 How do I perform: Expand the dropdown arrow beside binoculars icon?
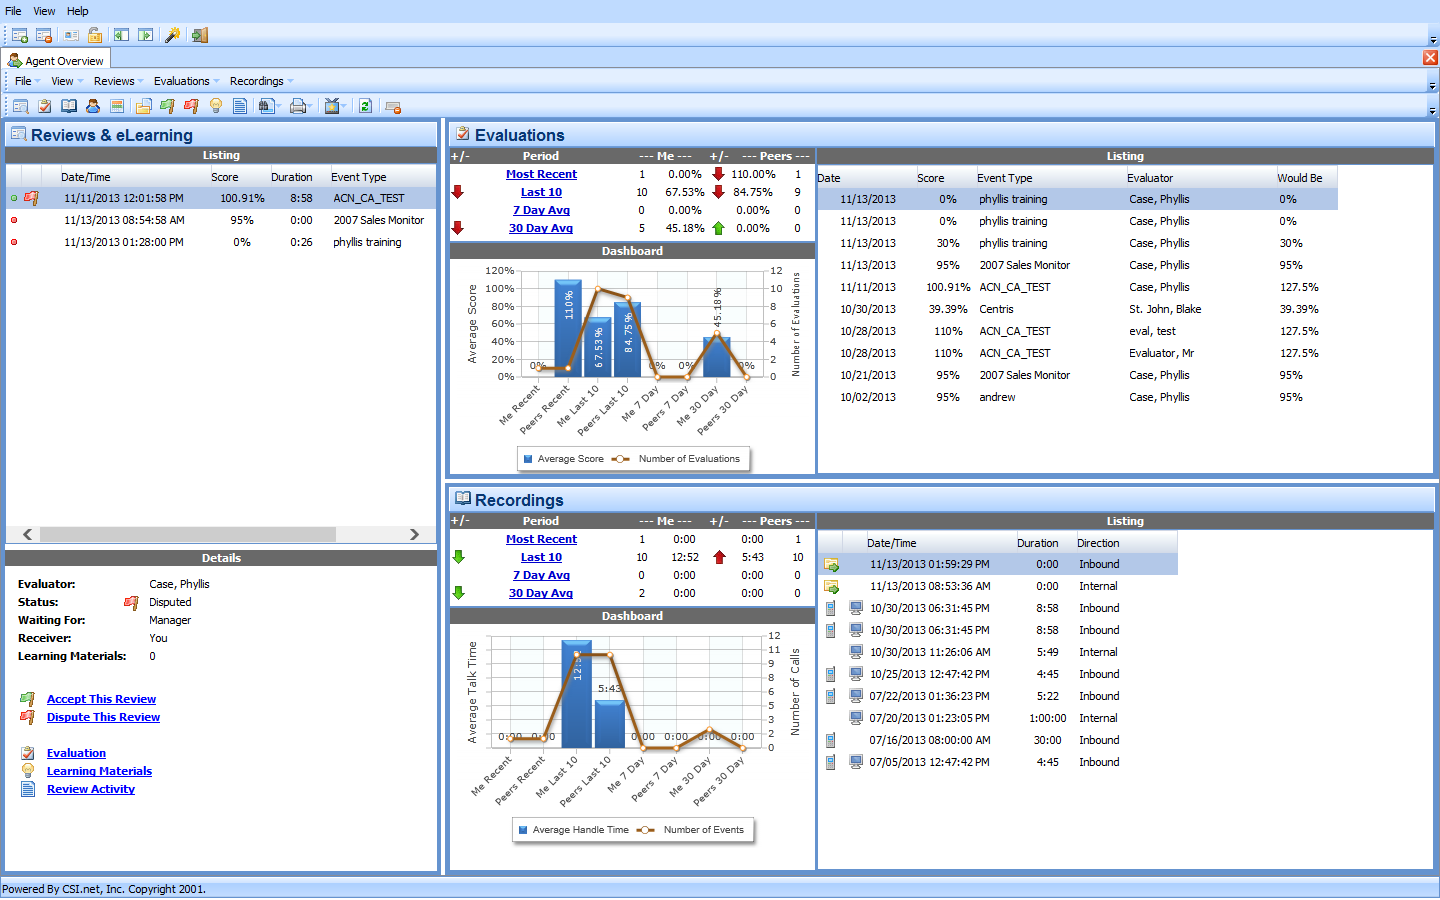tap(279, 106)
